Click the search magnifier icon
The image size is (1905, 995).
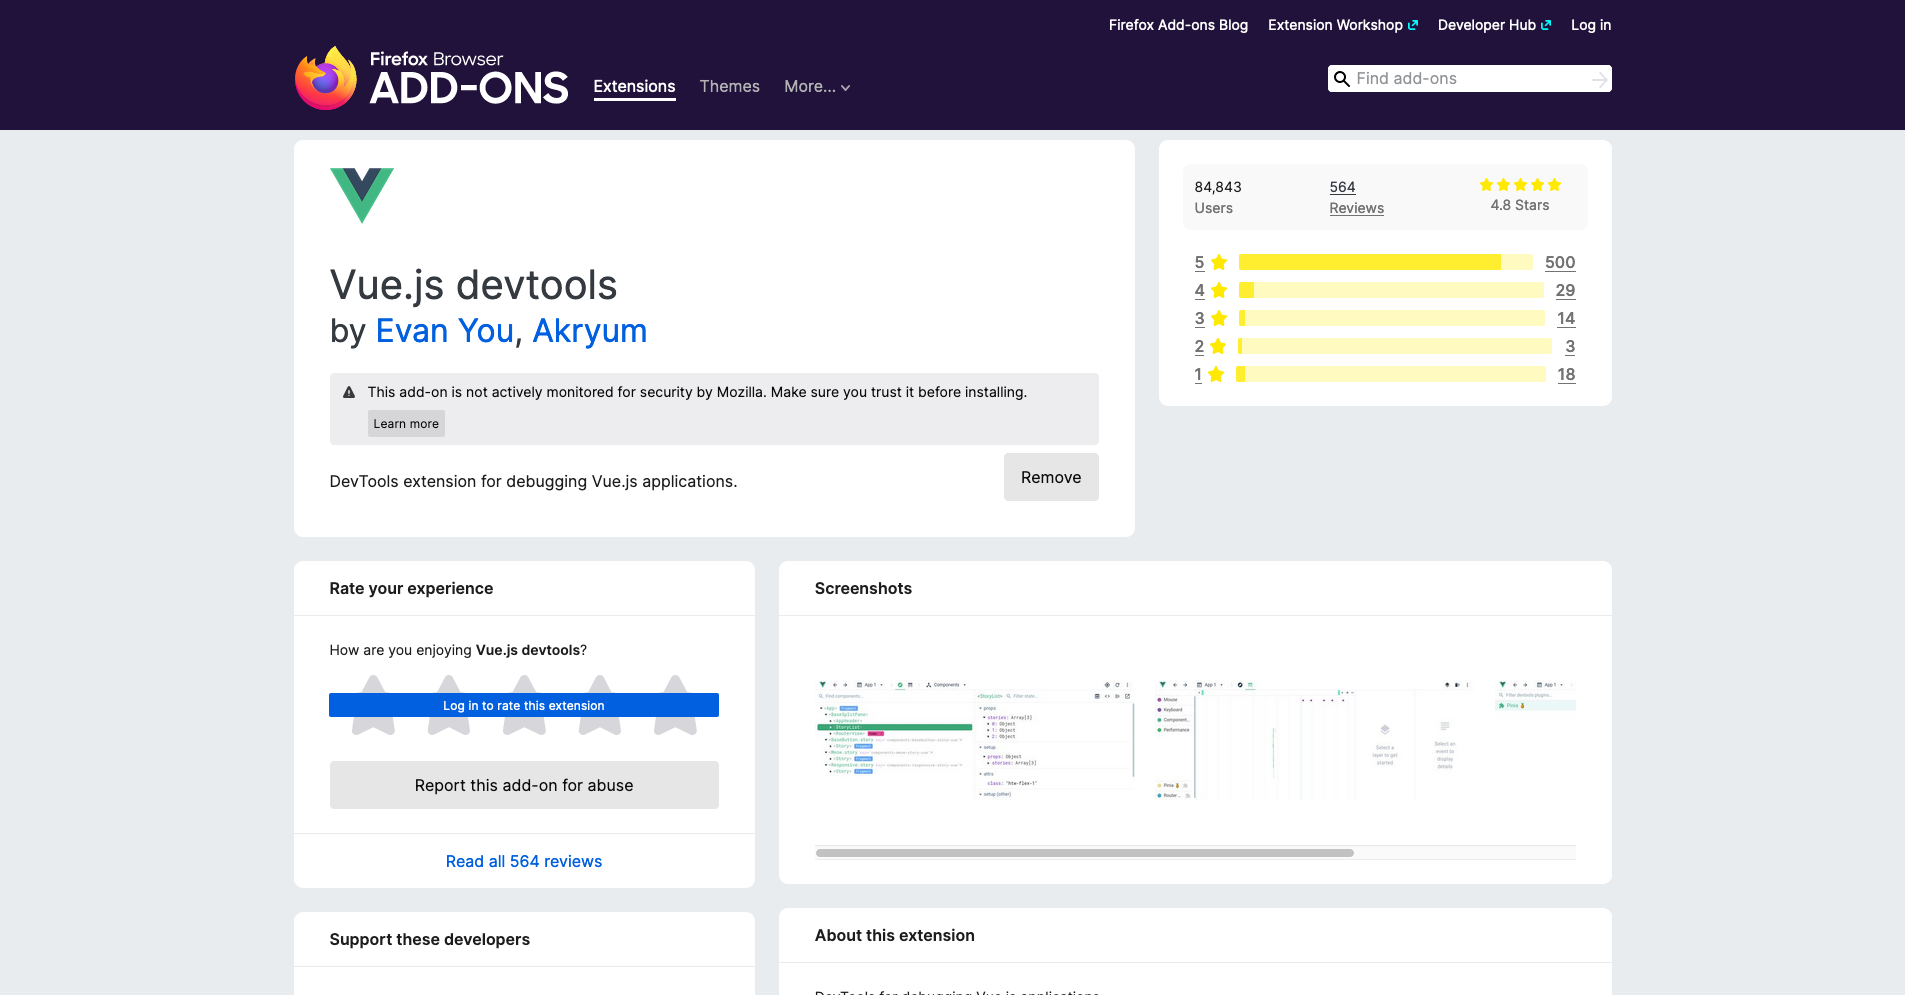tap(1342, 79)
